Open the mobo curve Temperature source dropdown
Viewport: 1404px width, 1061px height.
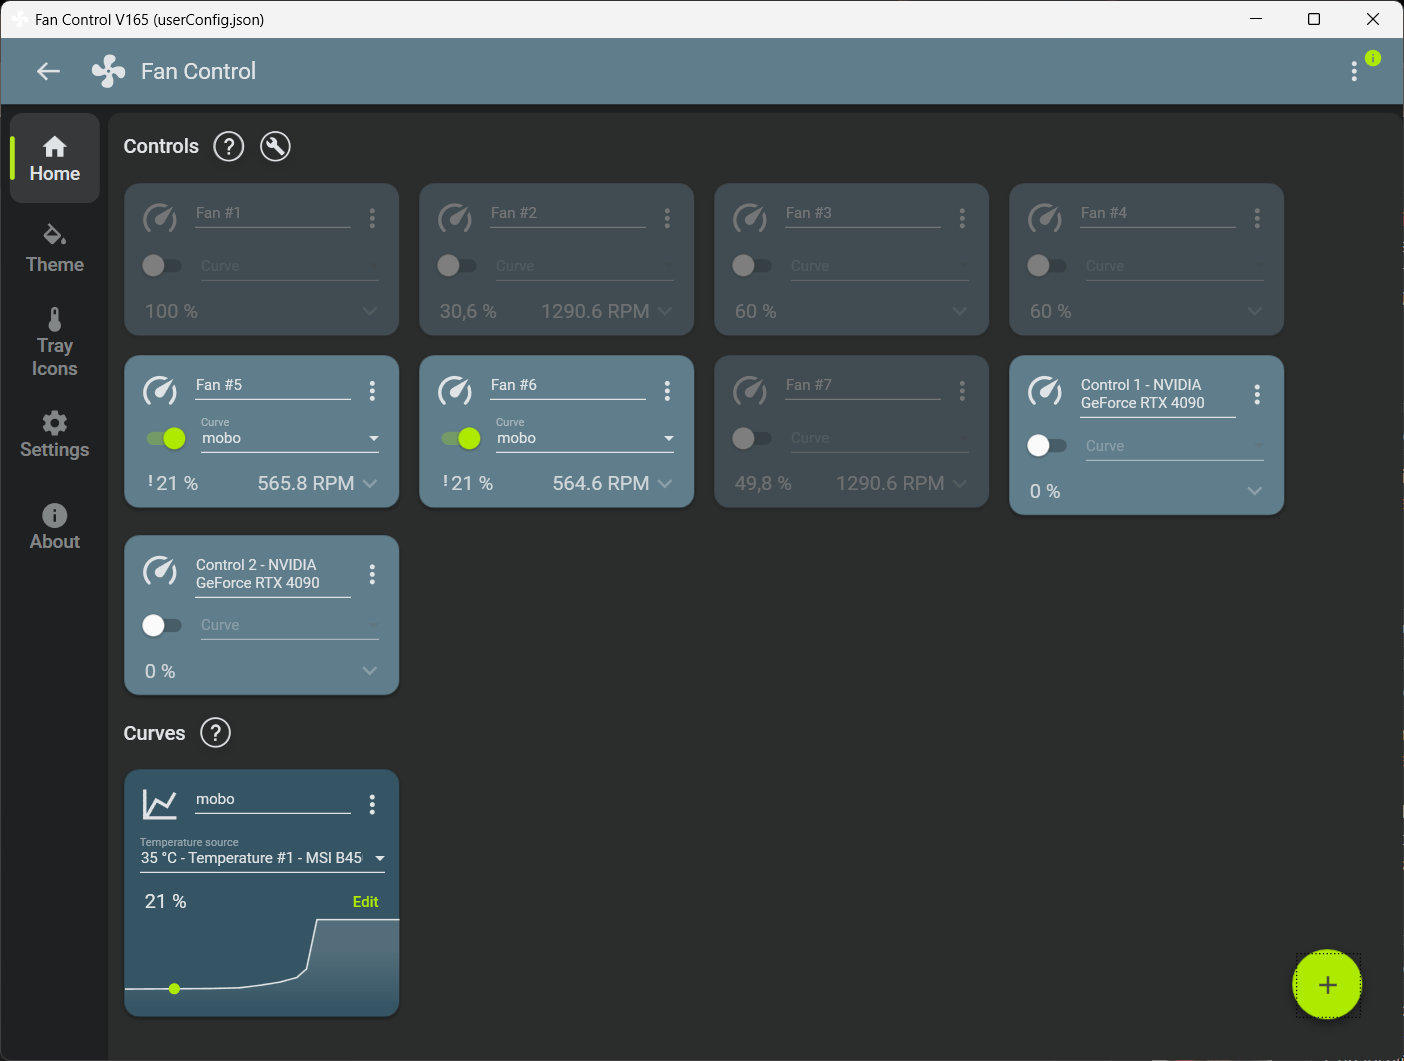[262, 855]
